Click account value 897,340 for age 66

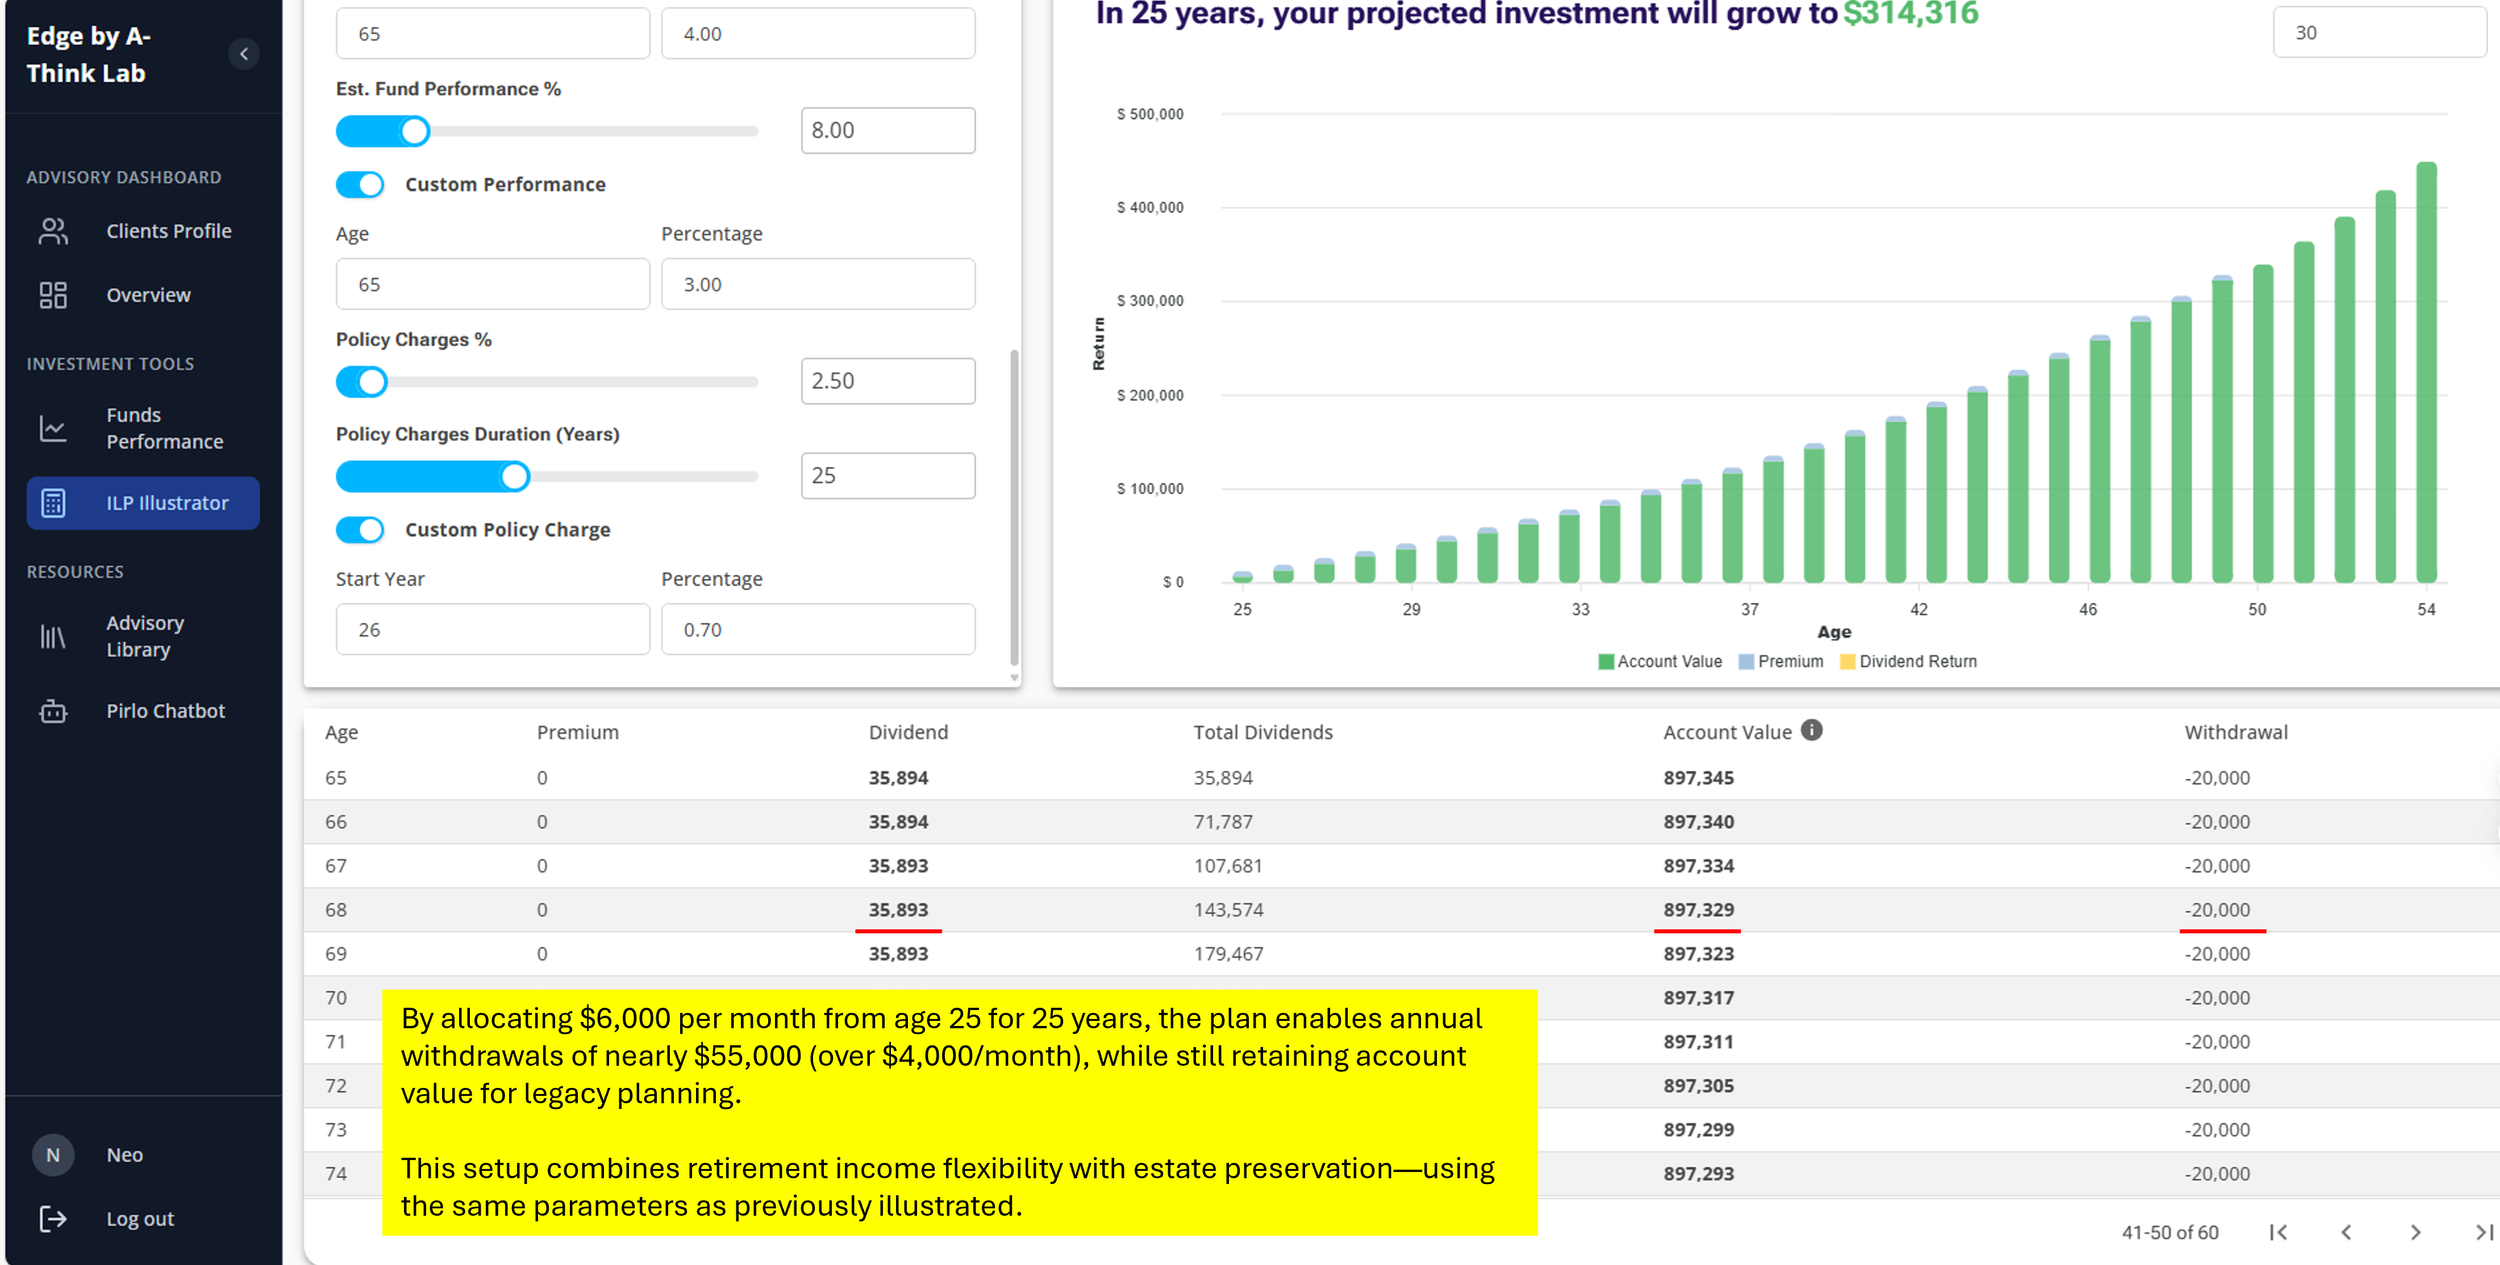[1699, 822]
